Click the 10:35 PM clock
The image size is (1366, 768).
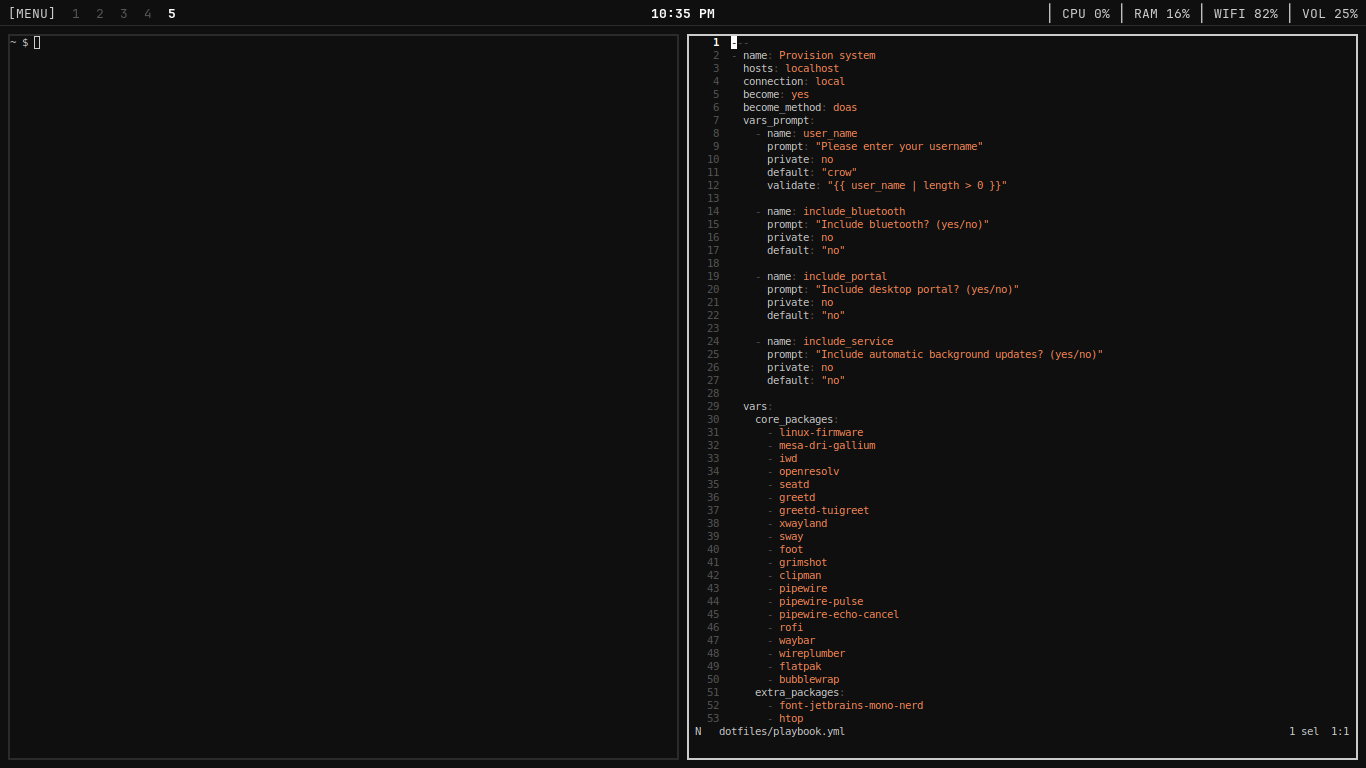[683, 14]
